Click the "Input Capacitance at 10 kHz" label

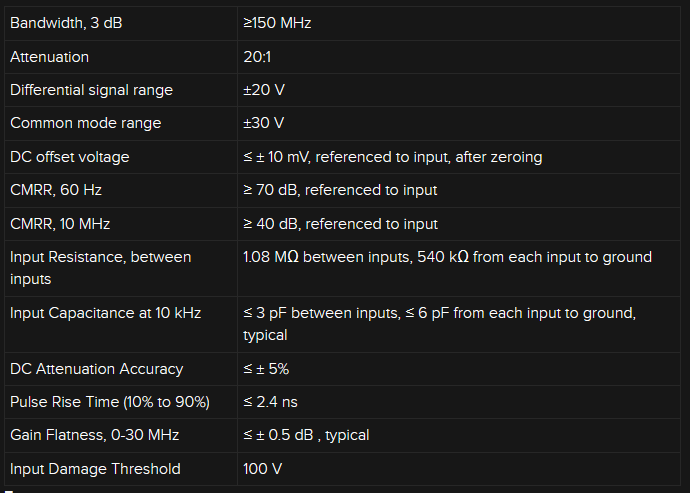(x=105, y=313)
